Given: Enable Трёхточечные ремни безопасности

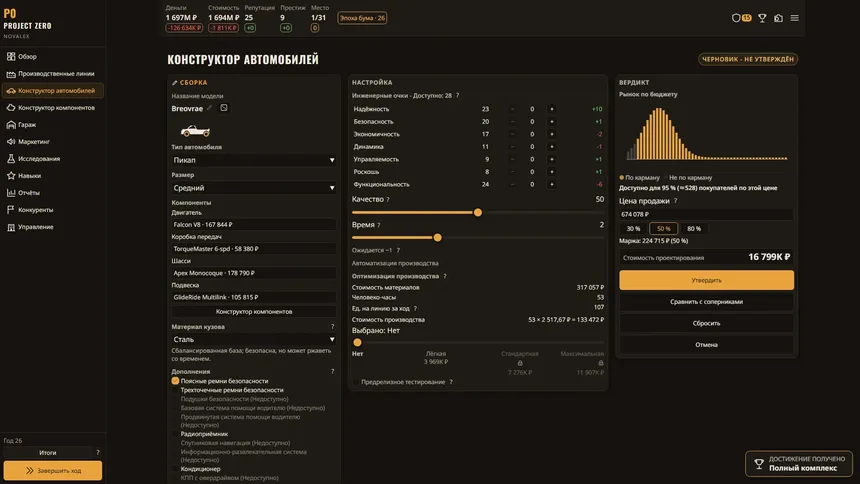Looking at the screenshot, I should [x=176, y=390].
